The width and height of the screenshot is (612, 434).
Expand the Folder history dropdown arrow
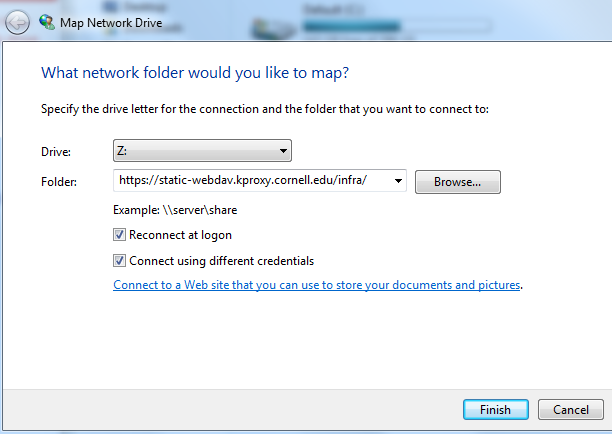pyautogui.click(x=398, y=181)
